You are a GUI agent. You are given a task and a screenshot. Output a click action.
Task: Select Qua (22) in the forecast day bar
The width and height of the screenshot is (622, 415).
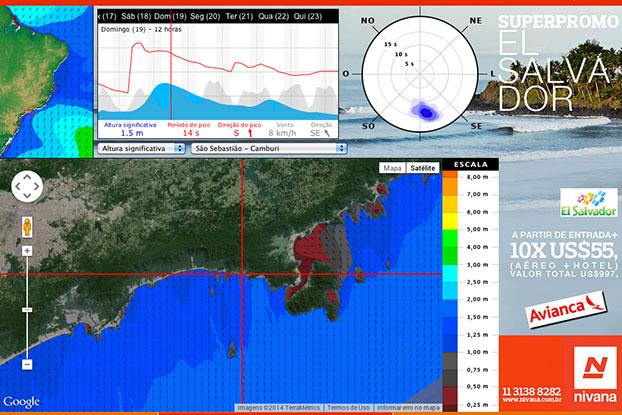(273, 16)
